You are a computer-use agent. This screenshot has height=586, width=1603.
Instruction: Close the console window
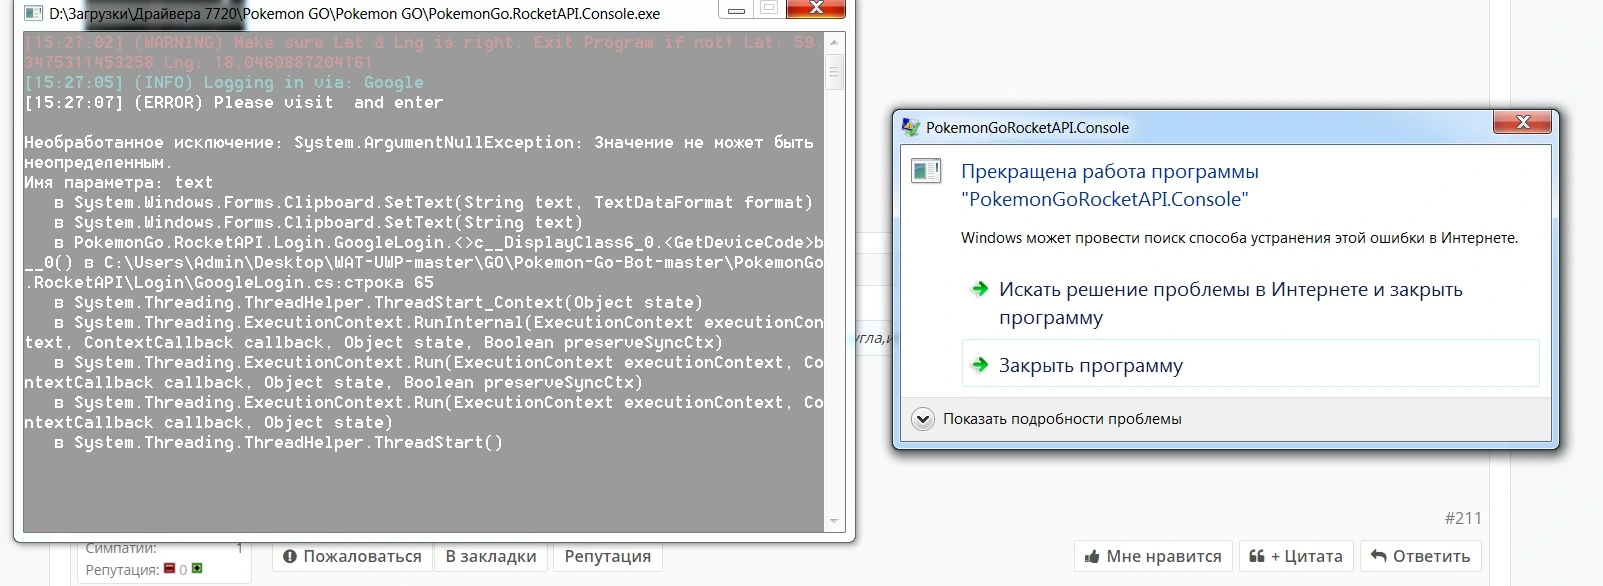point(815,9)
